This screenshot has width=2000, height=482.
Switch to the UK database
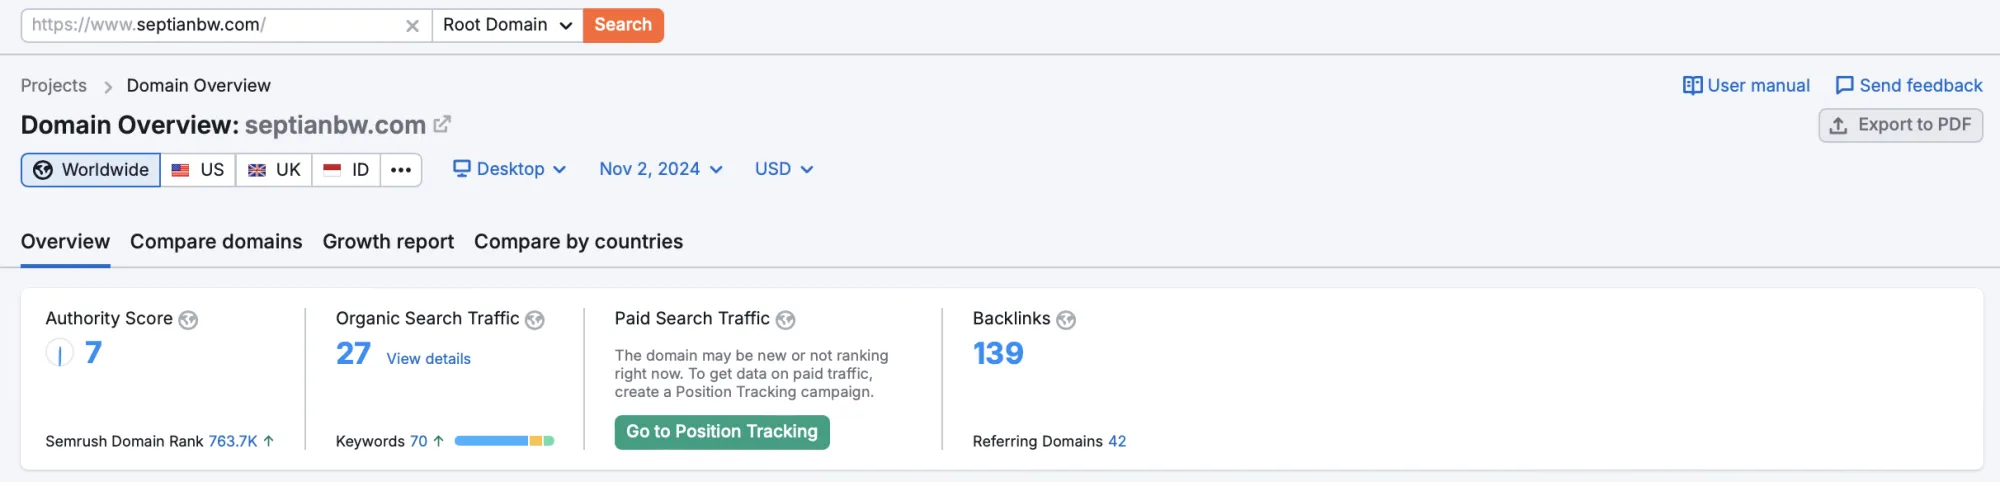274,170
